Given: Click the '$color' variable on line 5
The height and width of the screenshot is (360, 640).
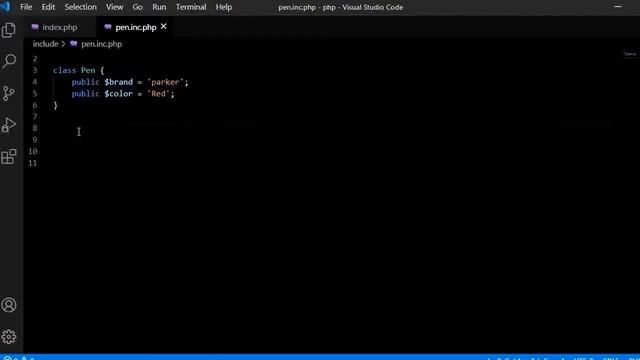Looking at the screenshot, I should pyautogui.click(x=118, y=93).
